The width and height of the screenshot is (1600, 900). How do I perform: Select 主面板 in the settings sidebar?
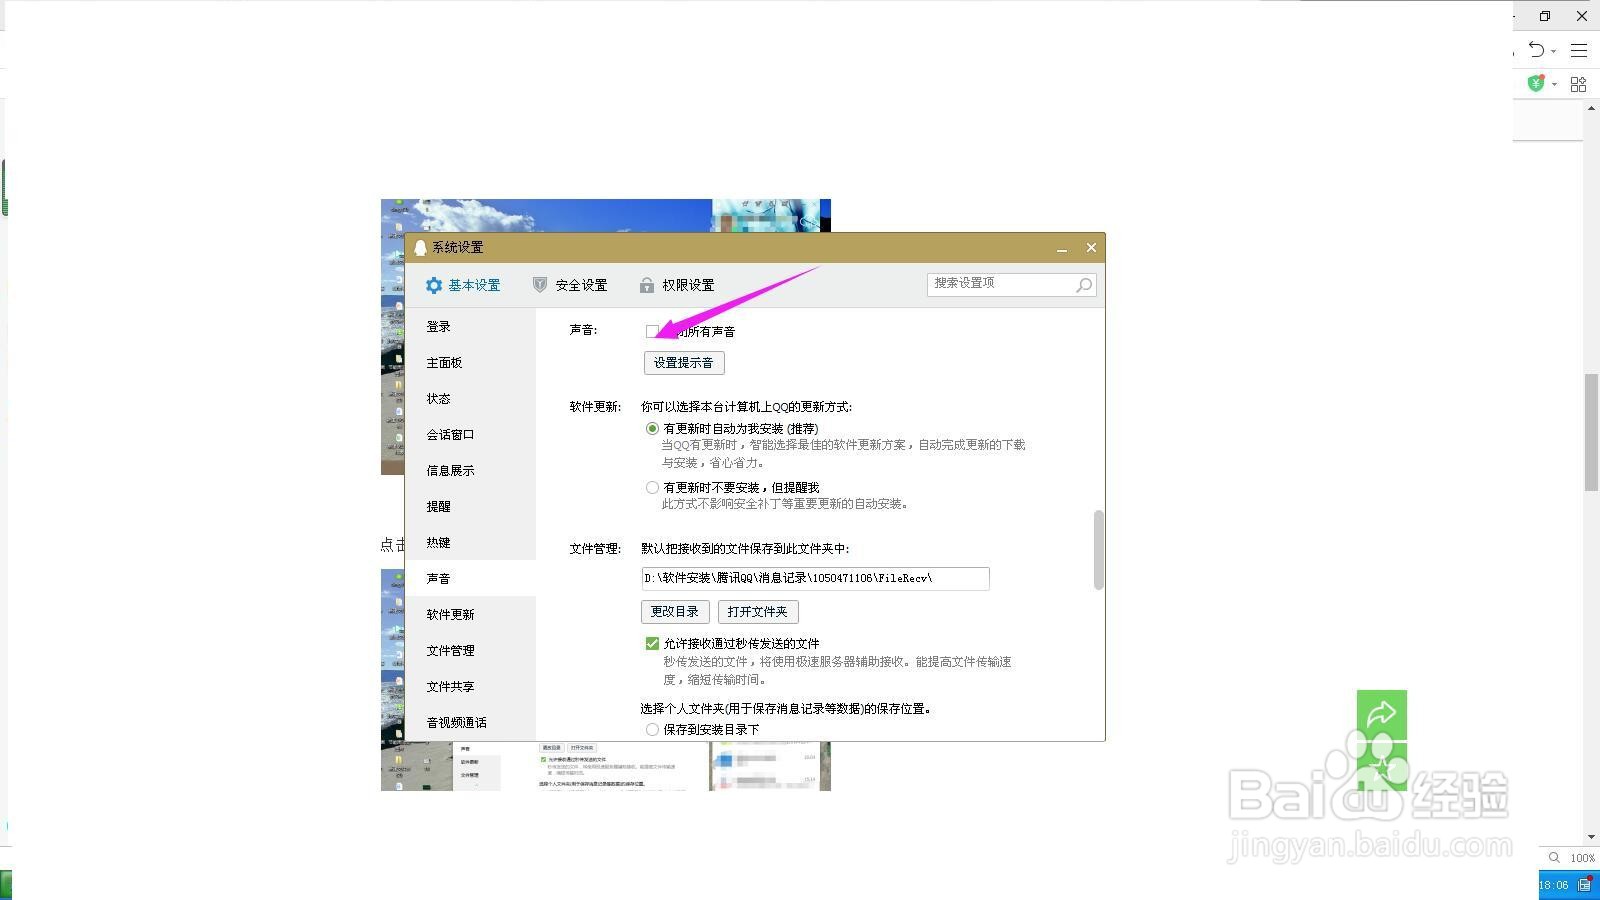coord(471,363)
